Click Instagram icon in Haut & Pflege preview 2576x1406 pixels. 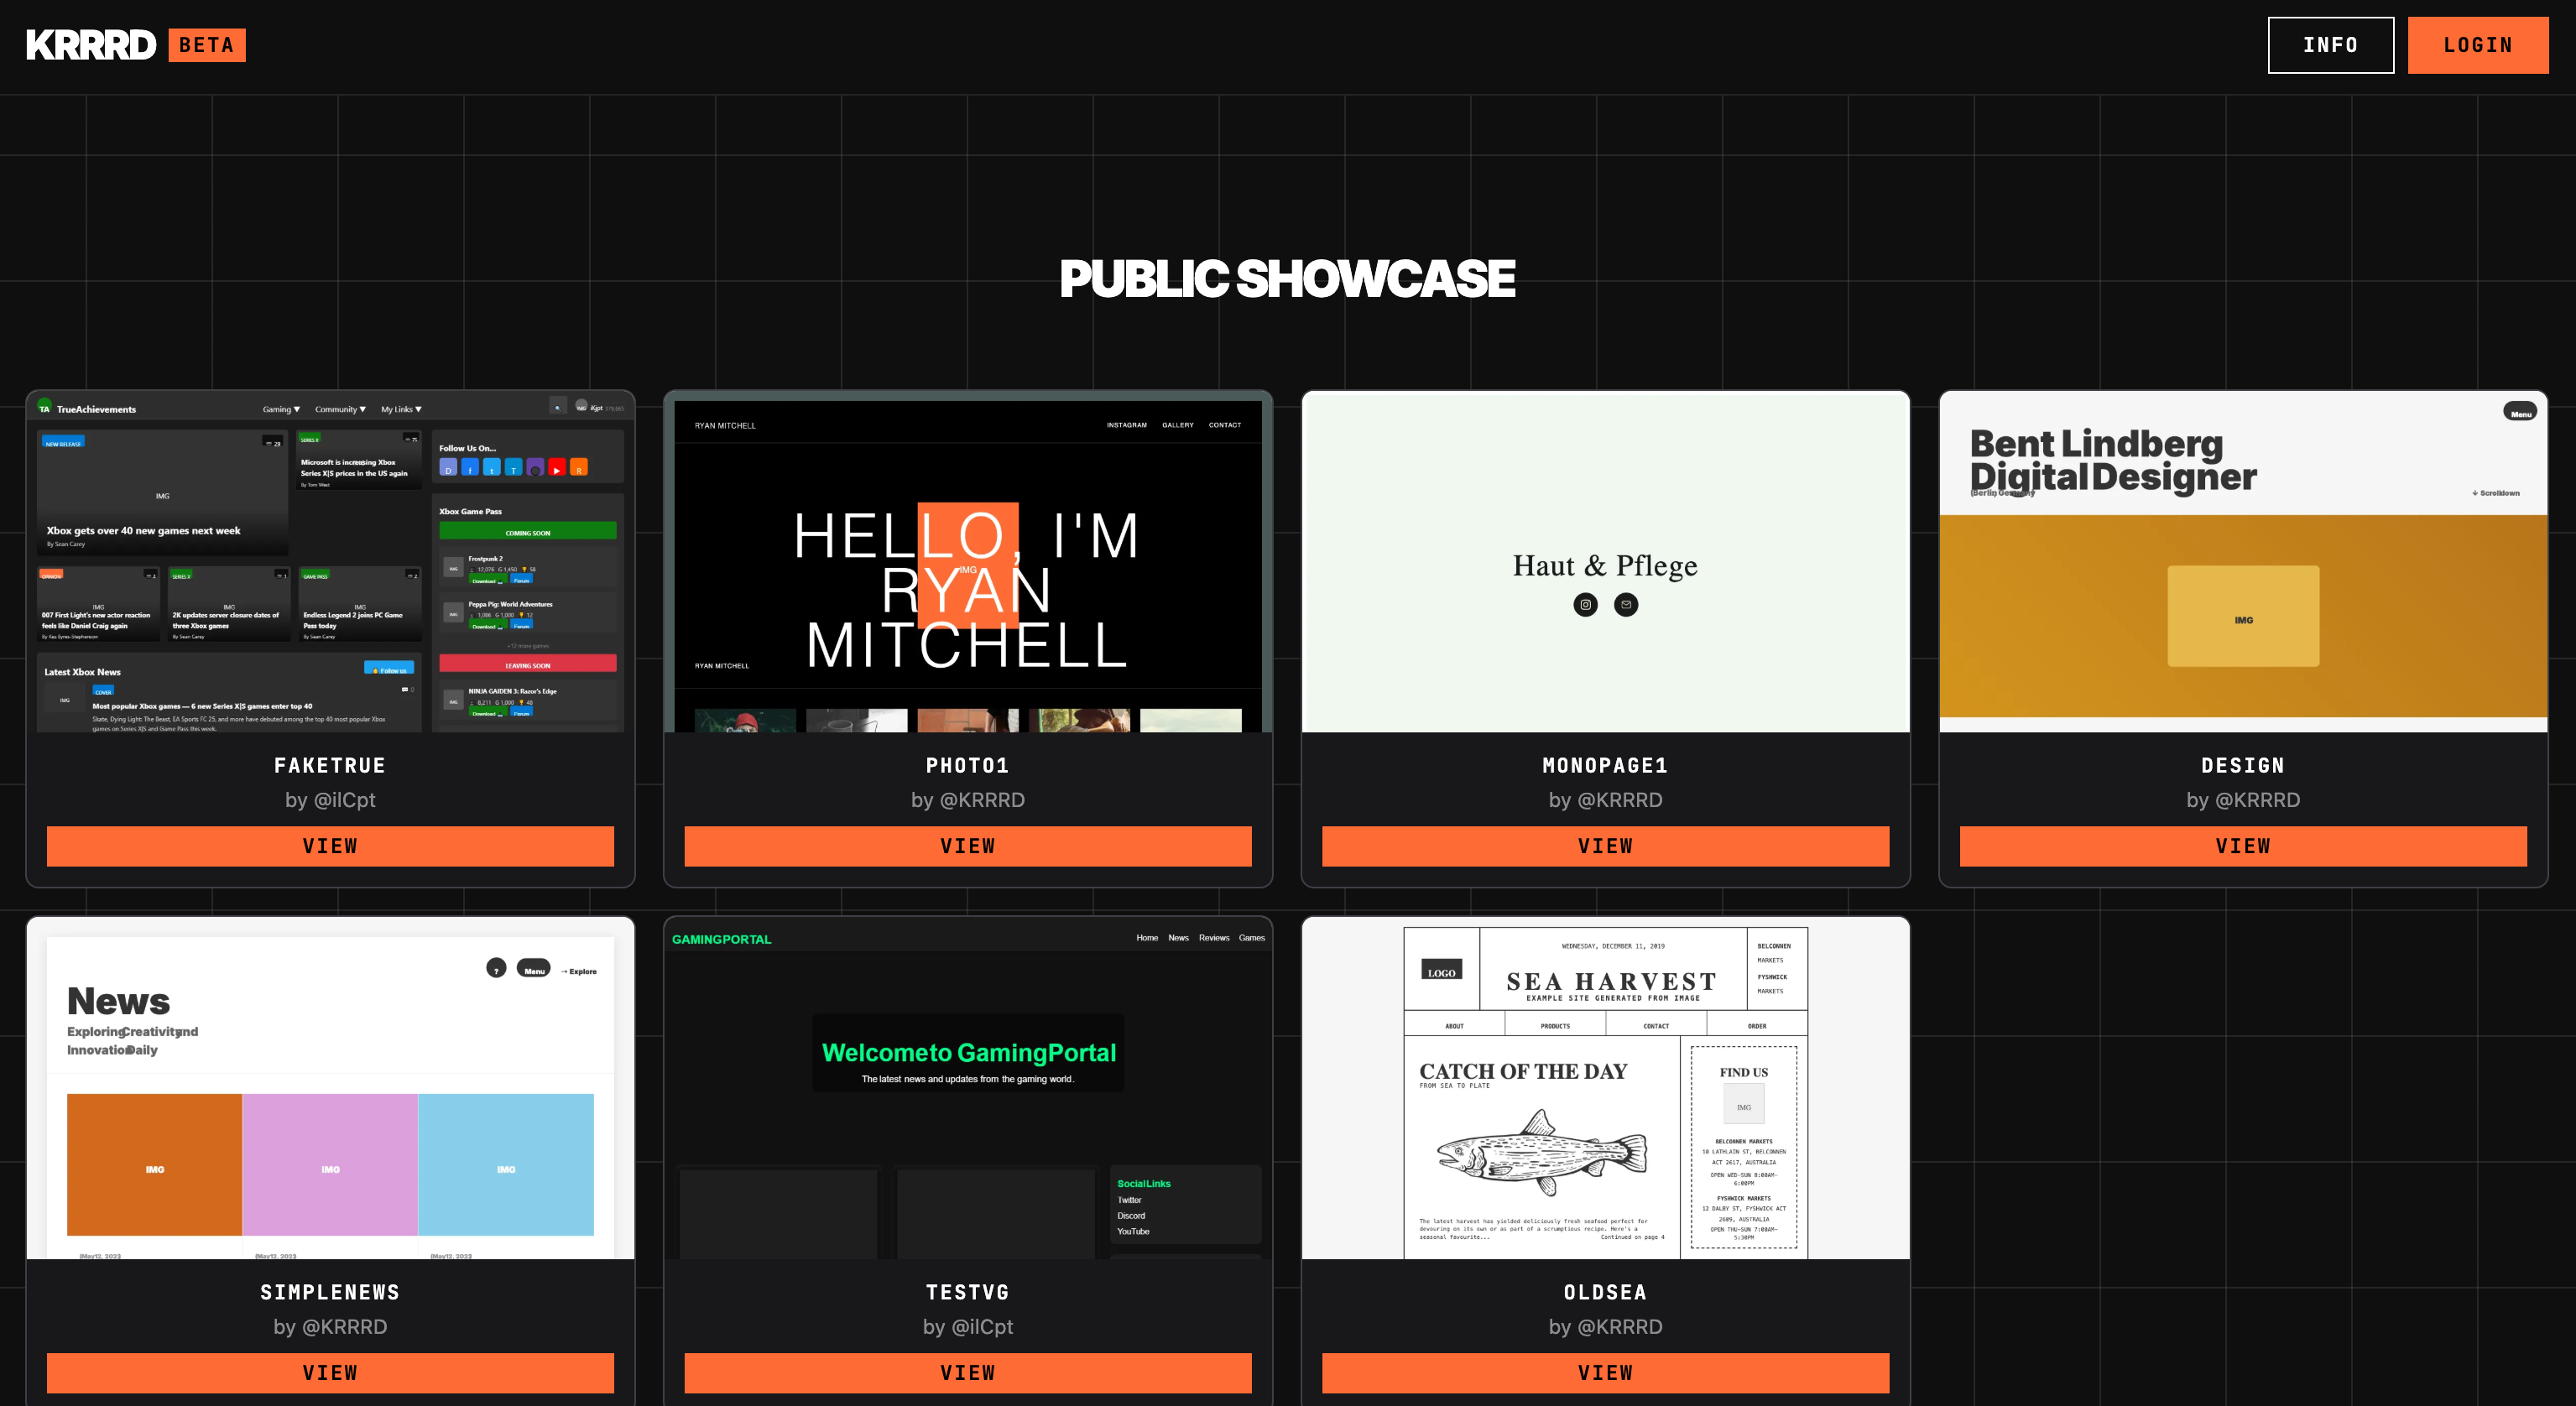point(1585,605)
